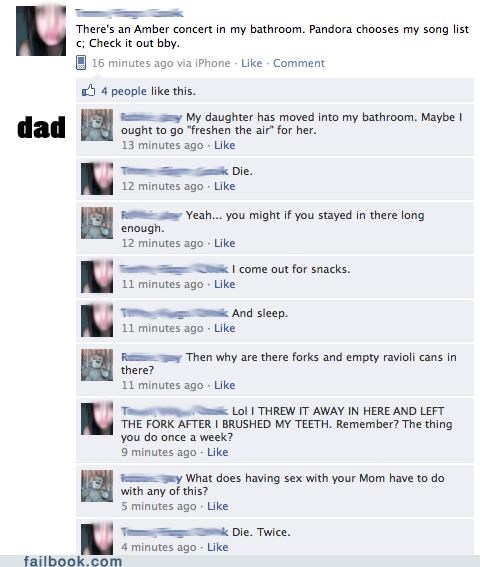480x567 pixels.
Task: Like the 'Yeah... you might' comment
Action: (225, 243)
